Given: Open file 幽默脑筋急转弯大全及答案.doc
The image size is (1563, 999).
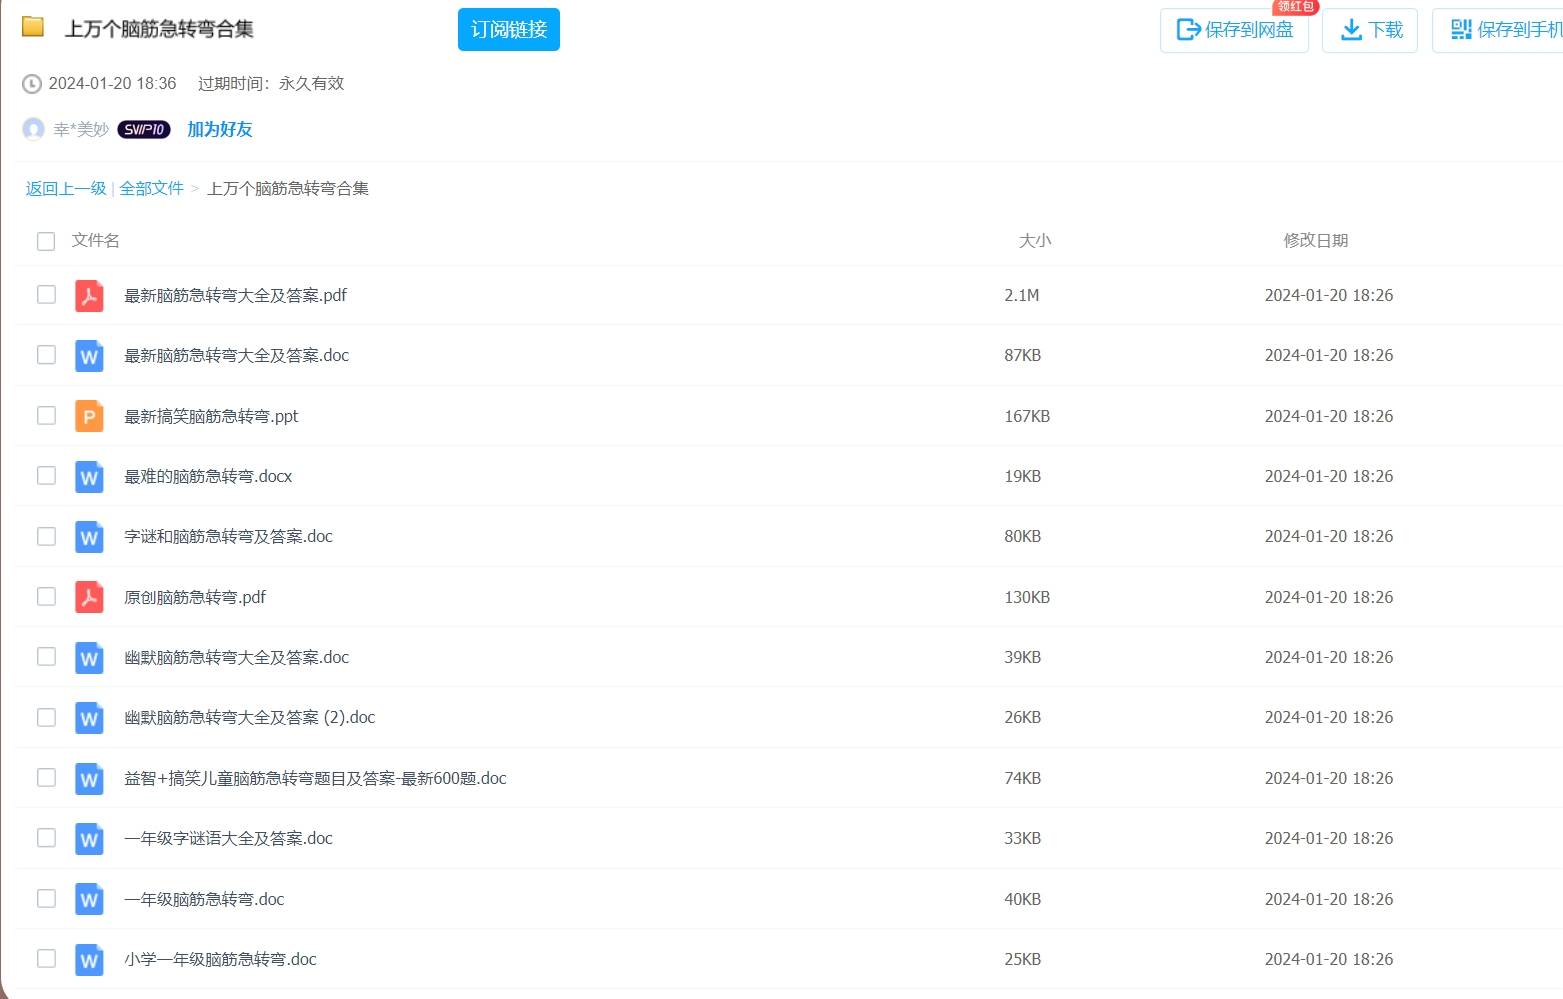Looking at the screenshot, I should 236,657.
